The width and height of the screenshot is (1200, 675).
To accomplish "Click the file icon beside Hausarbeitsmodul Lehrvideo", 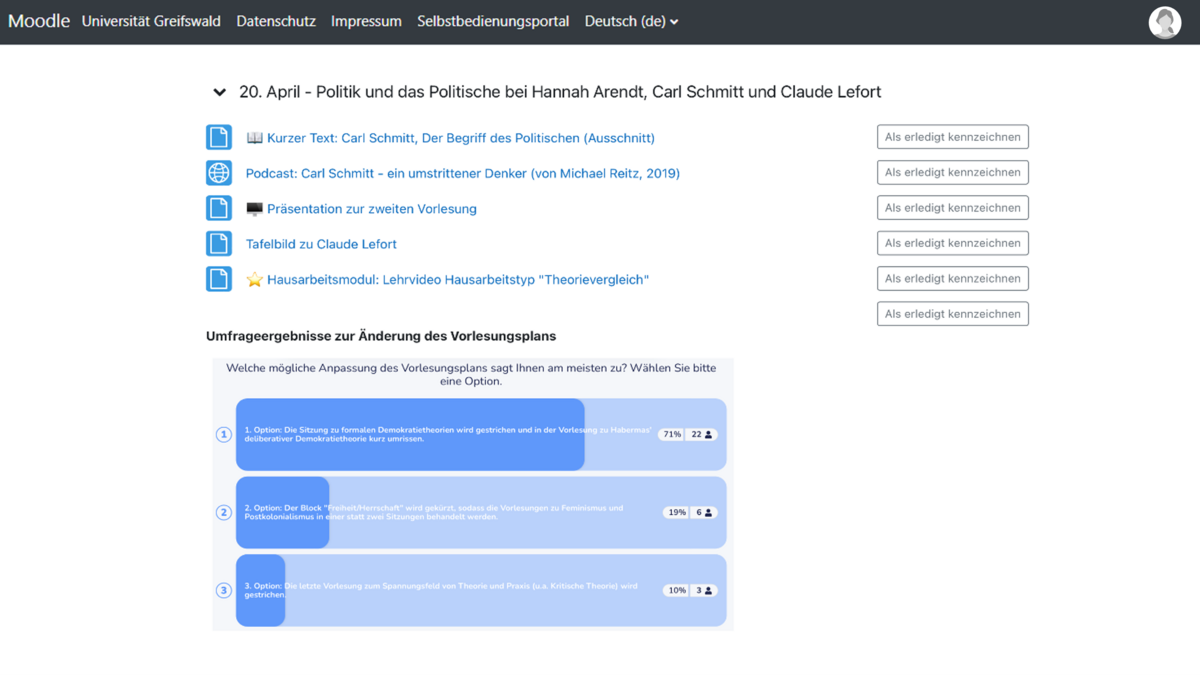I will (x=218, y=279).
